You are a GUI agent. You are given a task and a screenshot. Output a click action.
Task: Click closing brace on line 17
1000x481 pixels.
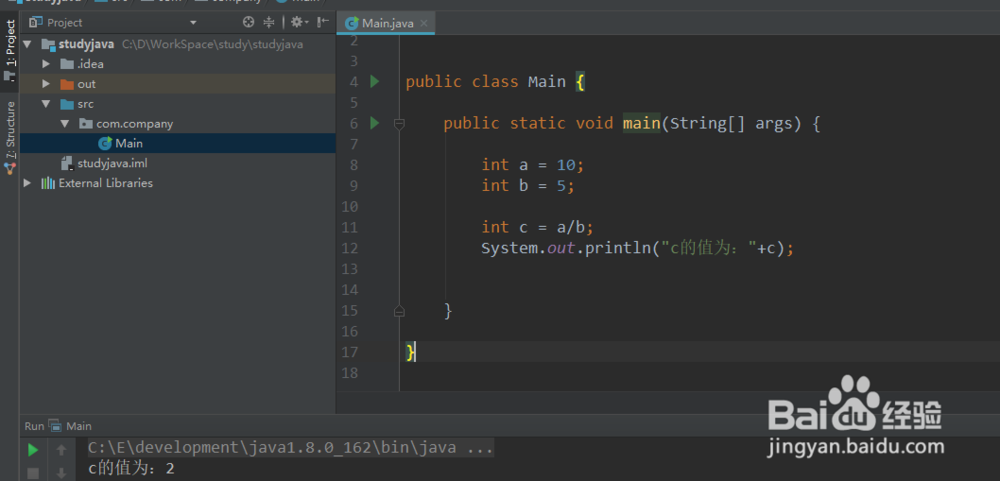click(410, 352)
